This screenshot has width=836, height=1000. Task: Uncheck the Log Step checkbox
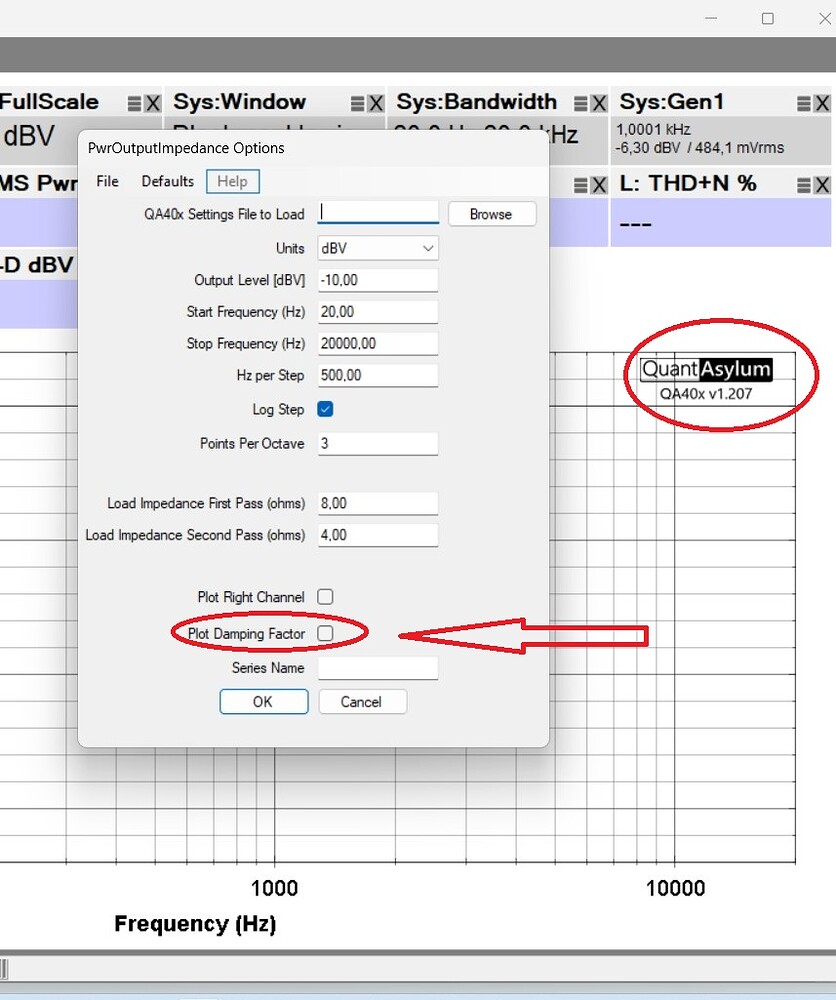(x=325, y=409)
